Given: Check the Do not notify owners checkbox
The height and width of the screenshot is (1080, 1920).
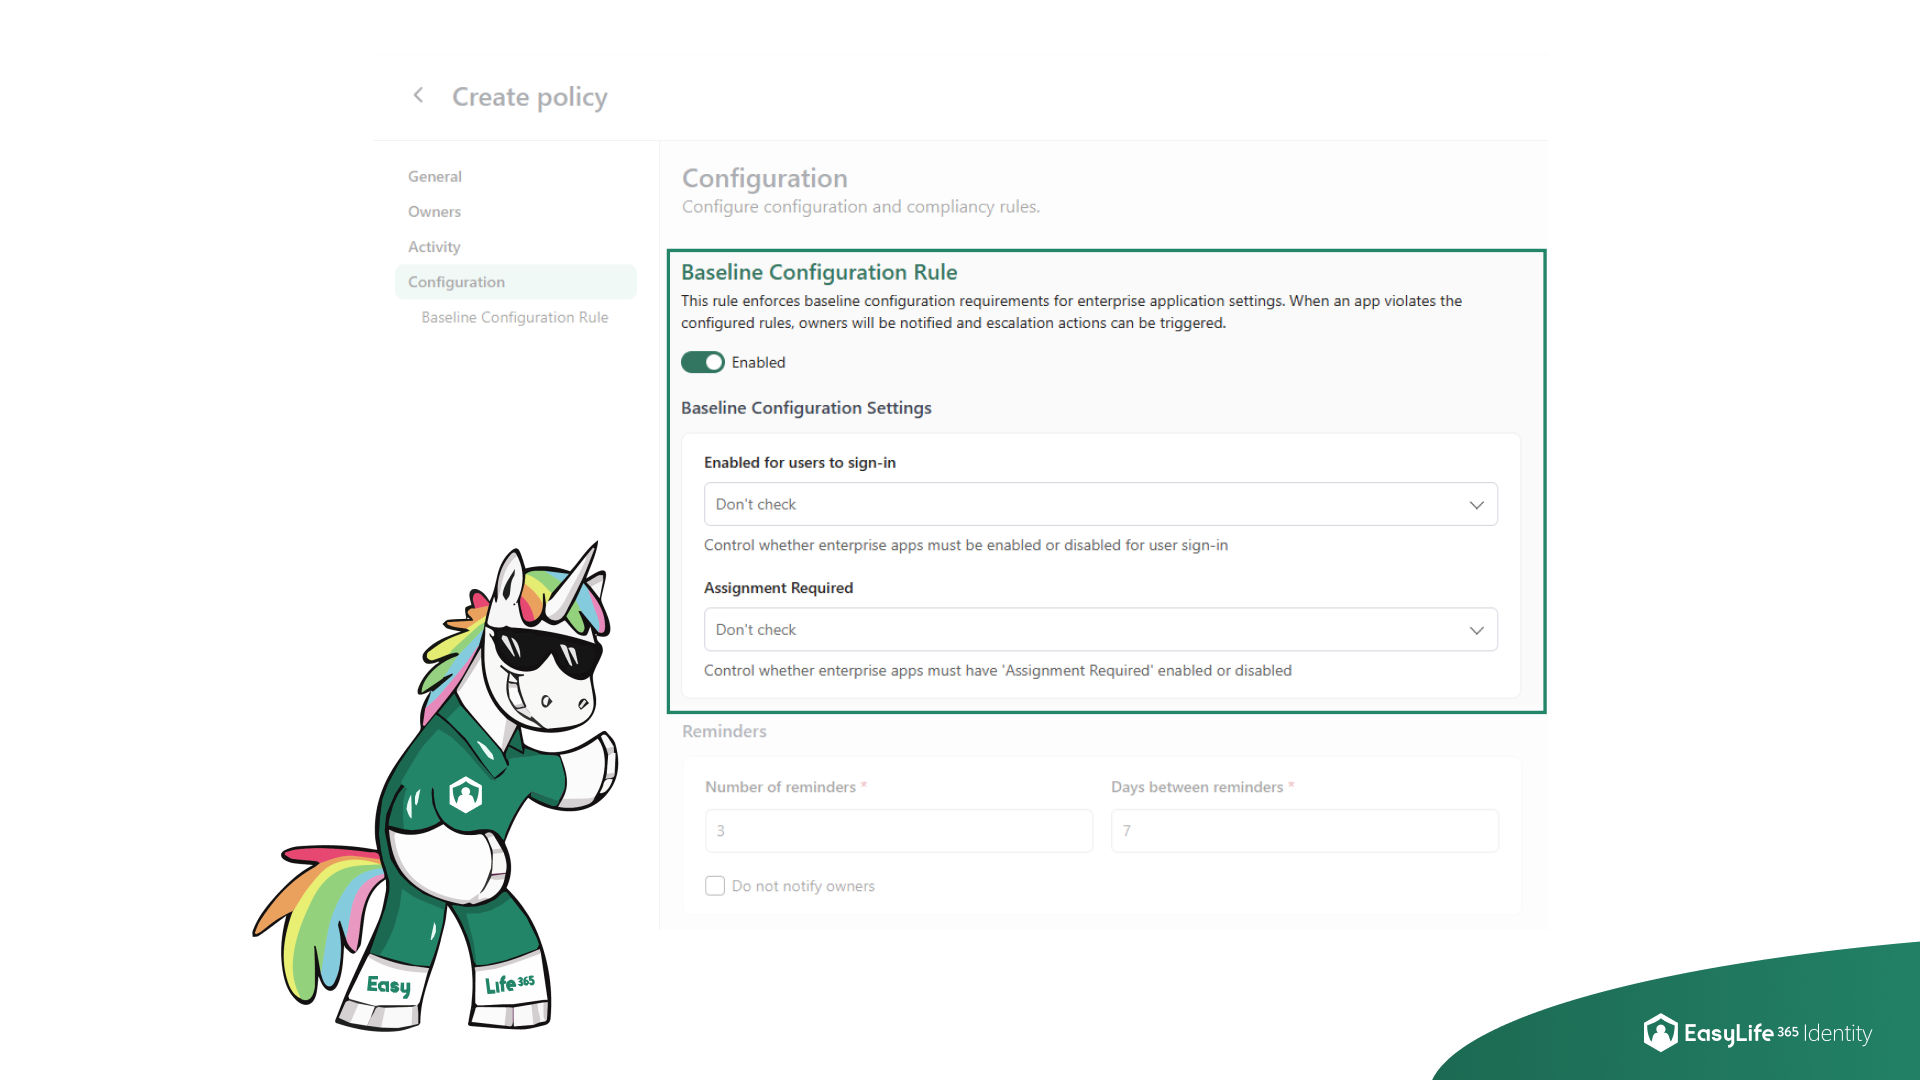Looking at the screenshot, I should click(x=714, y=885).
